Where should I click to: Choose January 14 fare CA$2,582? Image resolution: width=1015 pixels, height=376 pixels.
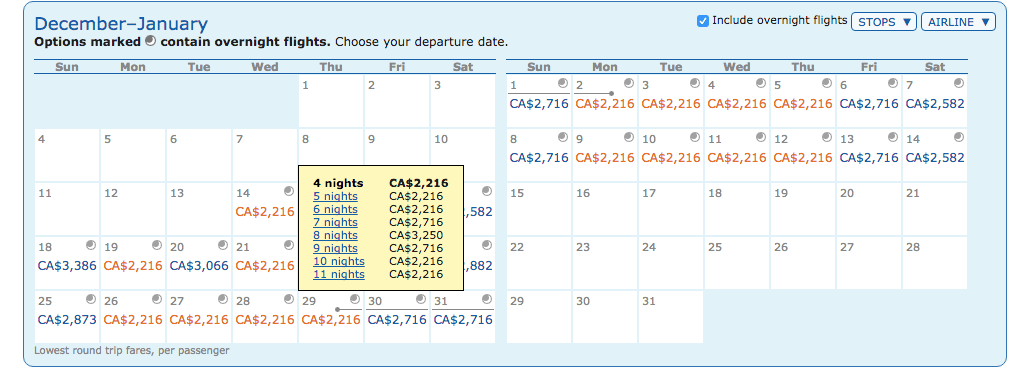(x=935, y=157)
